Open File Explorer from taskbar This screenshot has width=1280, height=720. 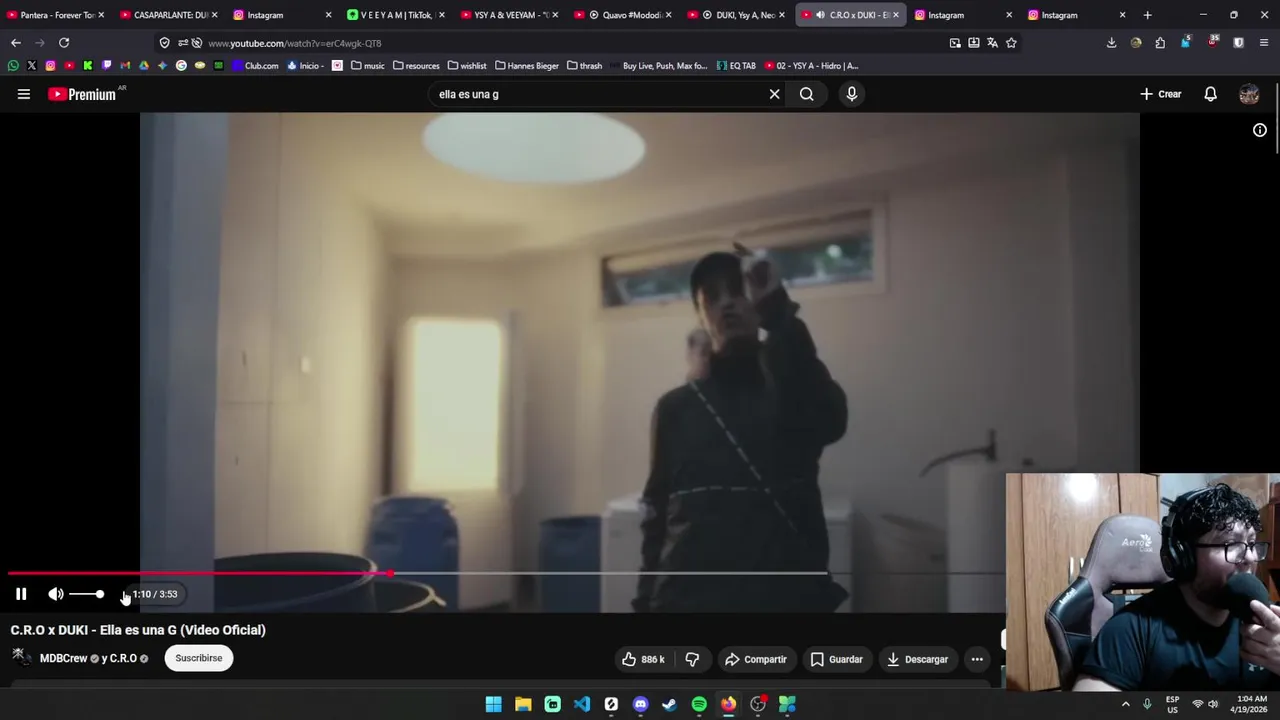(523, 705)
